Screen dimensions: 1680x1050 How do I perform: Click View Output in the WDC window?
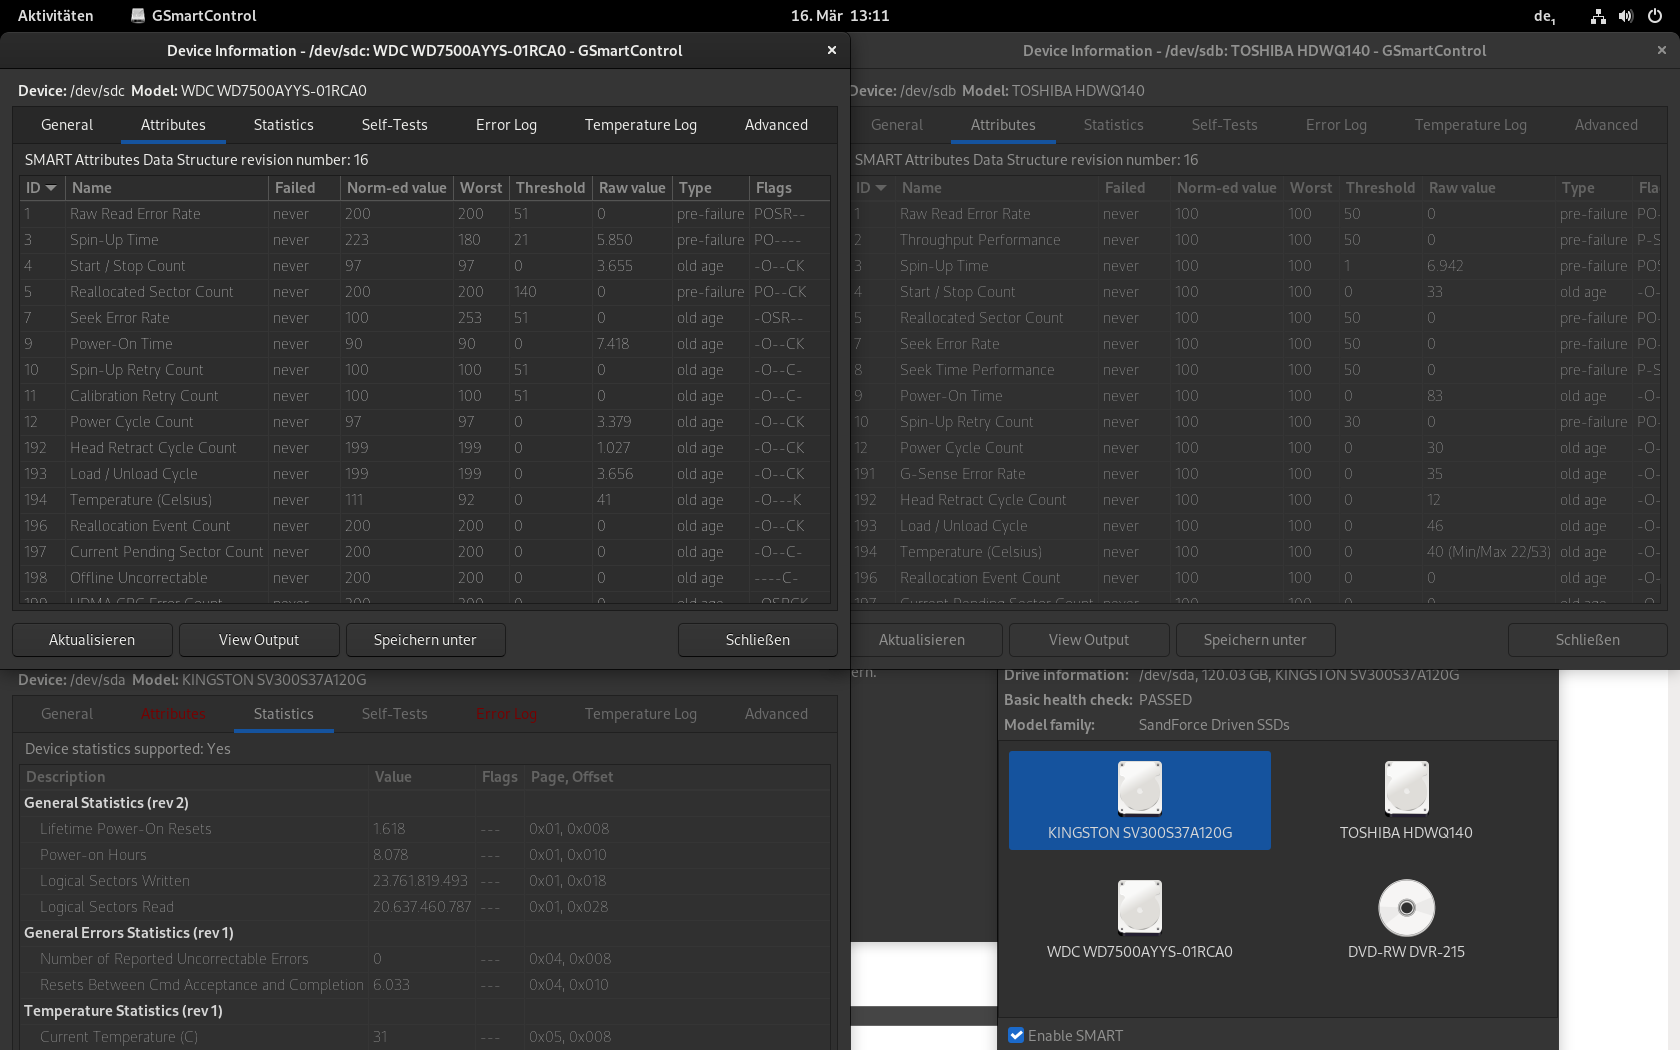(x=259, y=640)
